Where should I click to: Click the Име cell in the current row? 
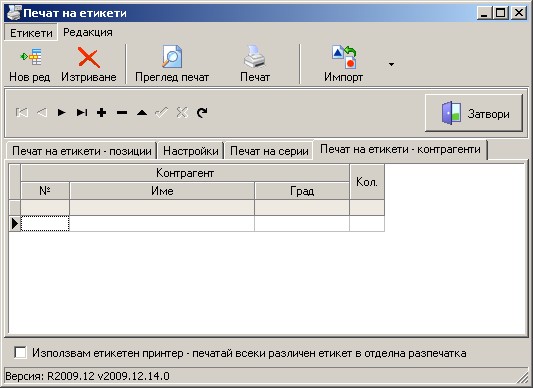(162, 224)
